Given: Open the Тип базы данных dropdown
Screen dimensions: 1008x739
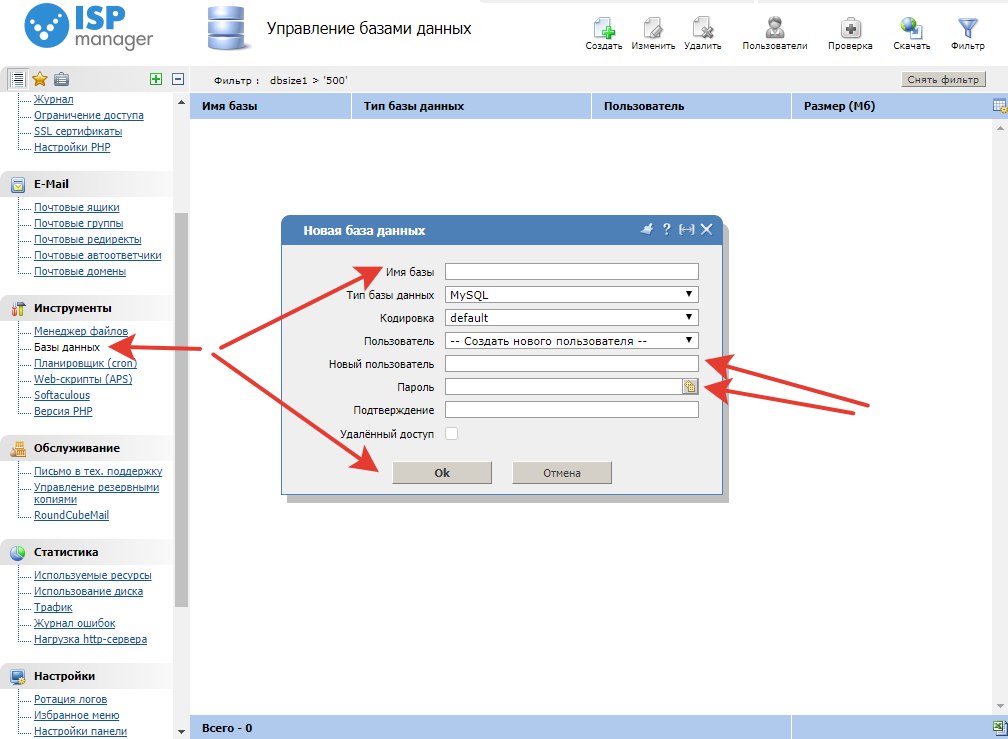Looking at the screenshot, I should [x=571, y=295].
